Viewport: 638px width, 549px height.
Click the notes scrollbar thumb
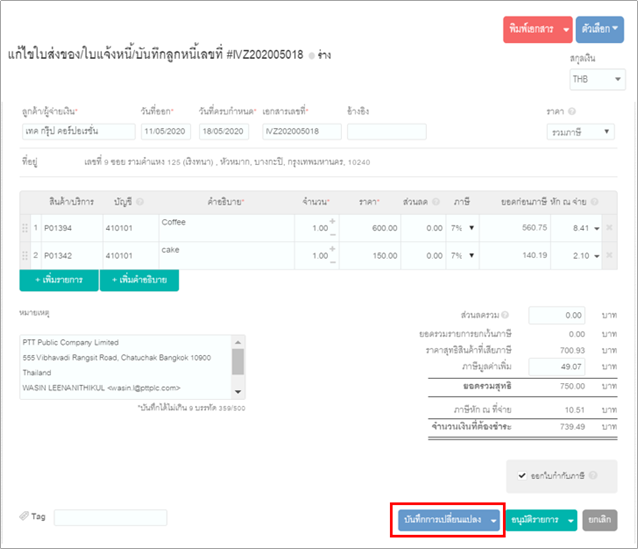click(x=238, y=361)
